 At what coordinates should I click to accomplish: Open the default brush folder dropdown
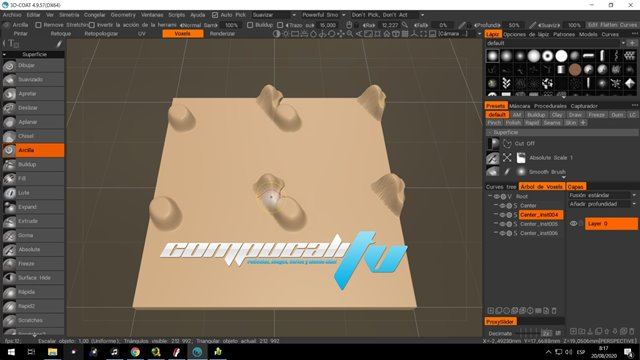556,43
